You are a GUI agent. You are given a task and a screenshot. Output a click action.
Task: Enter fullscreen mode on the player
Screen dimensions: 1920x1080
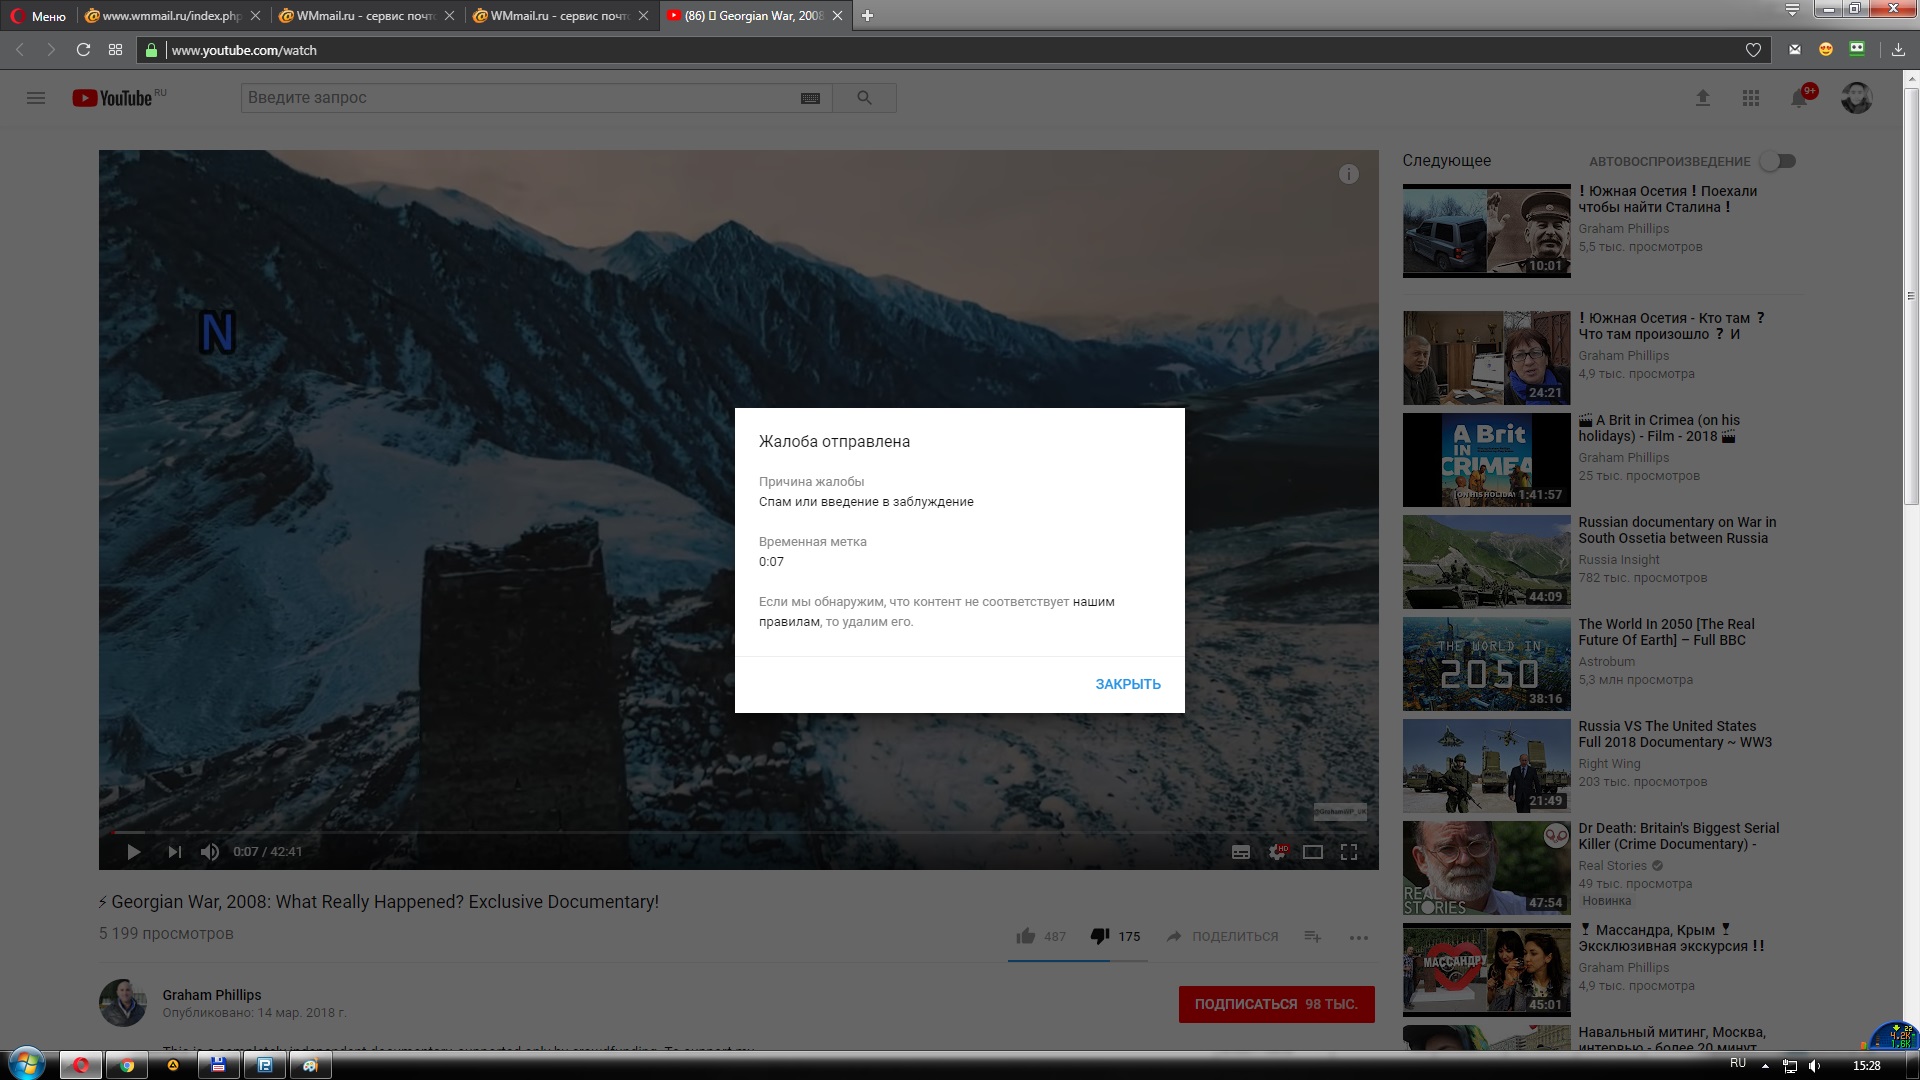pyautogui.click(x=1348, y=852)
